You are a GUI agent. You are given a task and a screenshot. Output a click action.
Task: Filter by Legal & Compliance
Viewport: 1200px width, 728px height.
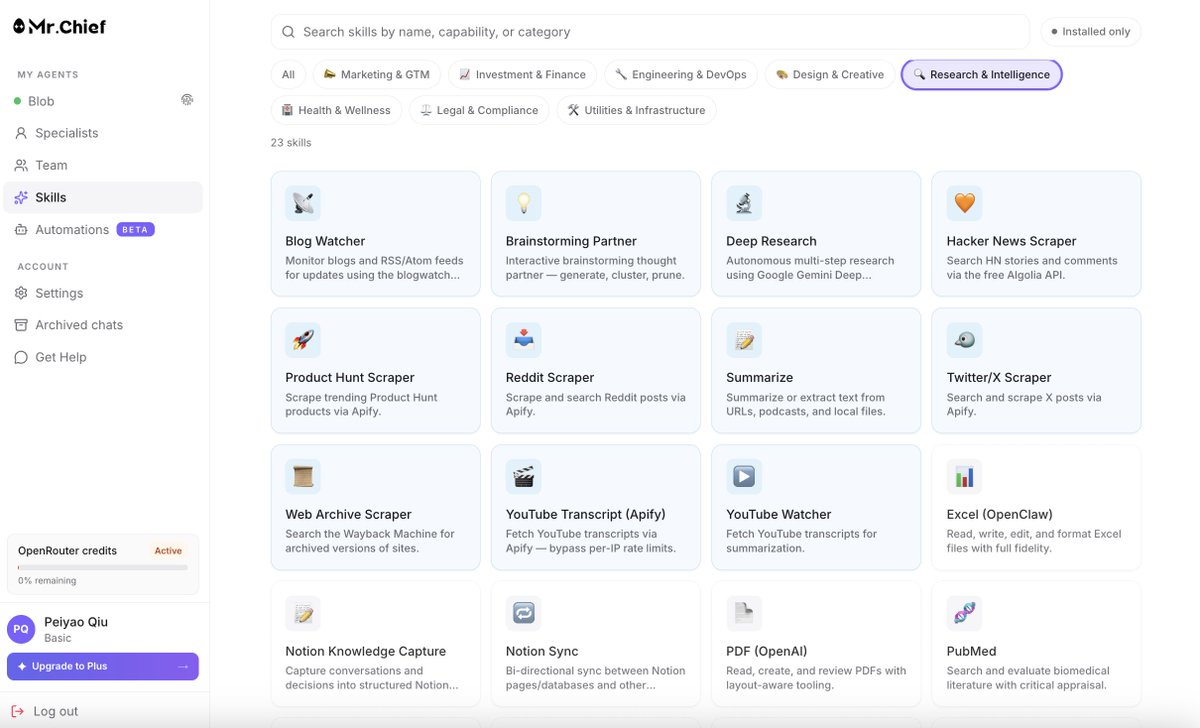tap(479, 110)
